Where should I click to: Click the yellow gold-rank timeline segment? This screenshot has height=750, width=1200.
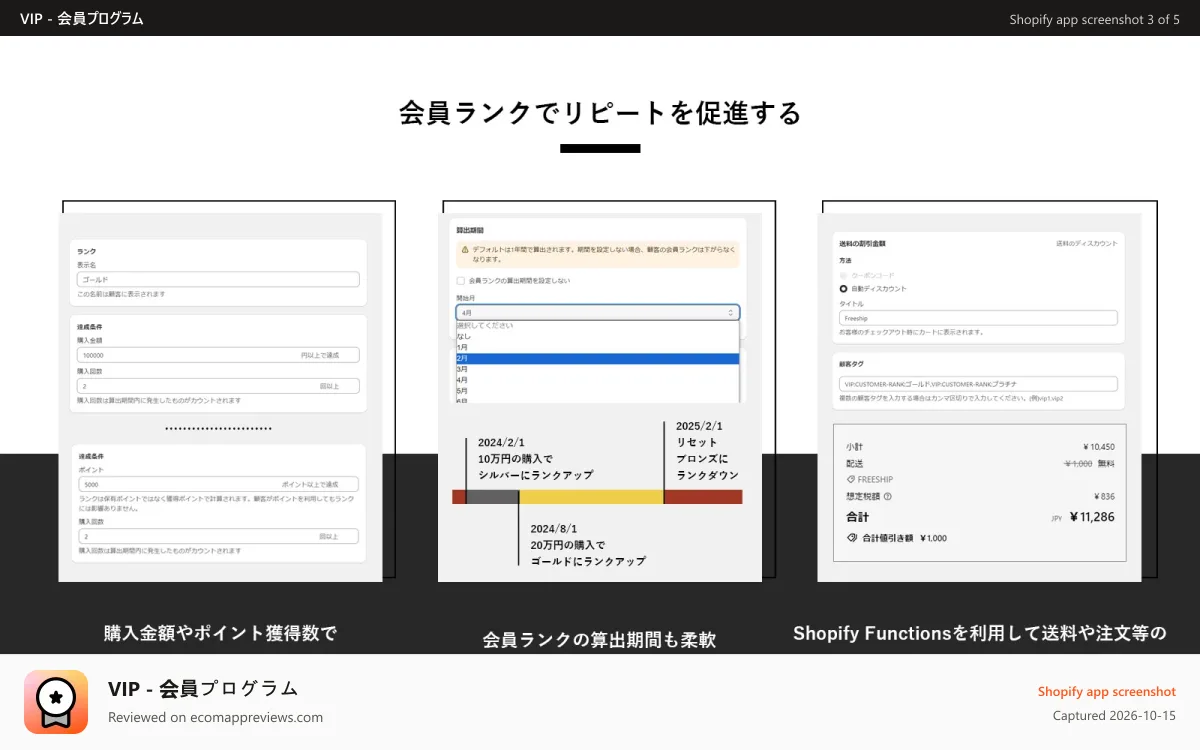pyautogui.click(x=591, y=496)
